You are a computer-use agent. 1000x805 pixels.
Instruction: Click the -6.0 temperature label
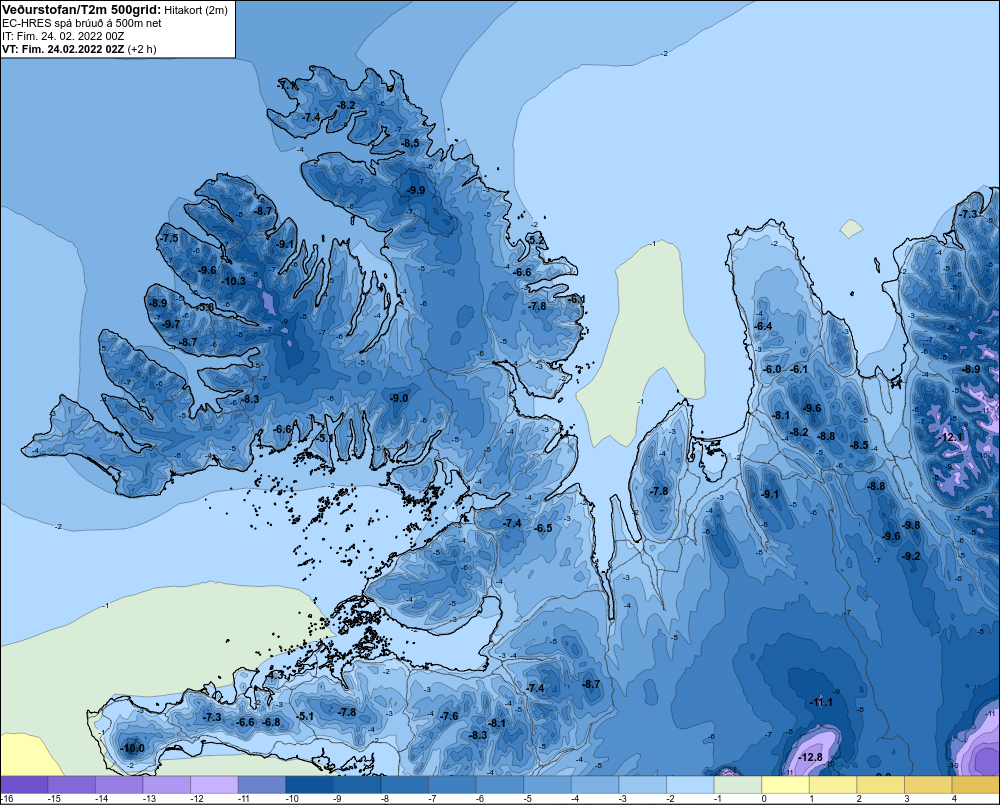tap(772, 369)
